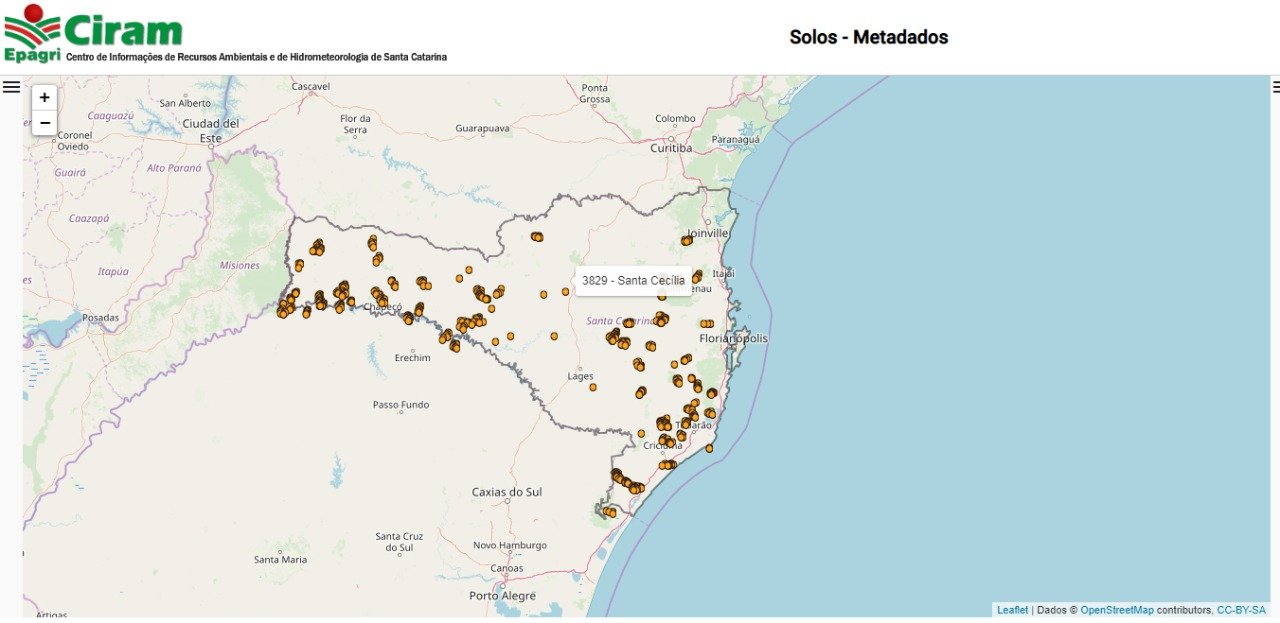Viewport: 1280px width, 623px height.
Task: Click the Caazapá region label
Action: click(x=89, y=218)
